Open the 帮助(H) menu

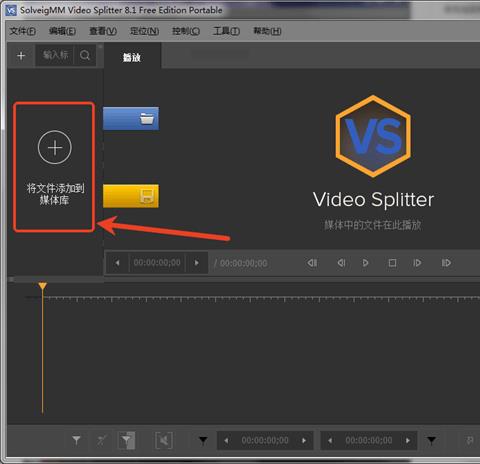click(267, 31)
